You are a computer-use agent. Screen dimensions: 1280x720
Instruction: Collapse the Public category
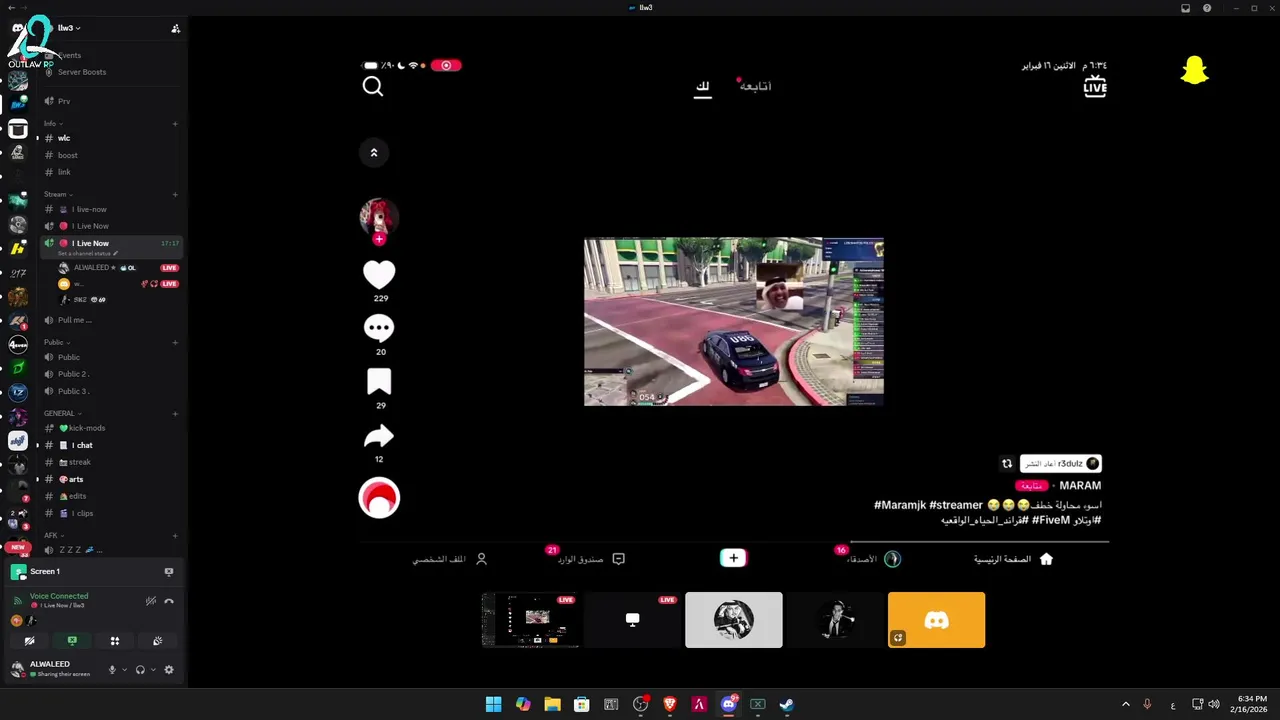click(56, 343)
